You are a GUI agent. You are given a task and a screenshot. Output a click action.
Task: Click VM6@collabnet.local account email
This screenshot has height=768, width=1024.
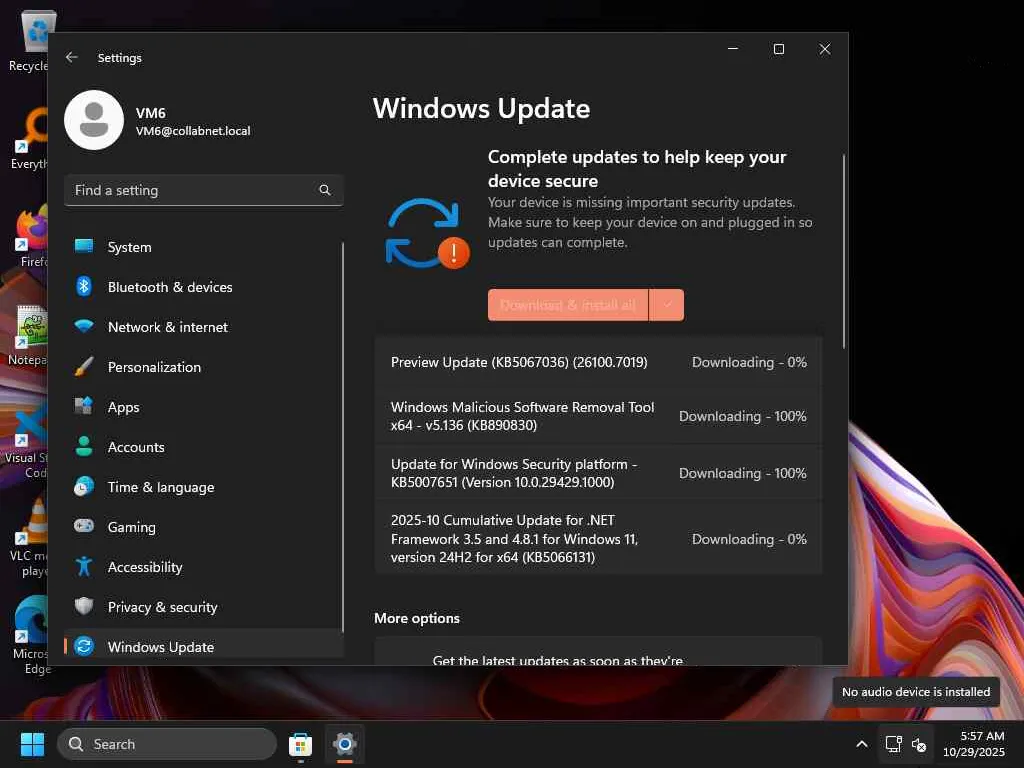193,131
